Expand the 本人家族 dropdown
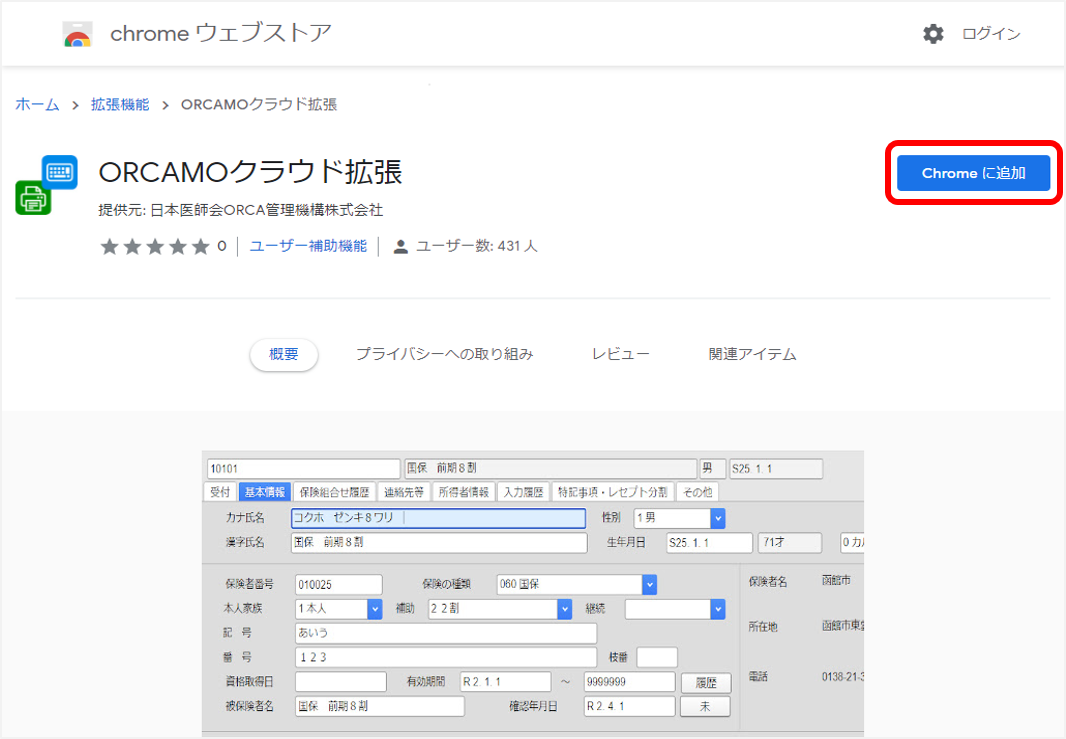 375,608
